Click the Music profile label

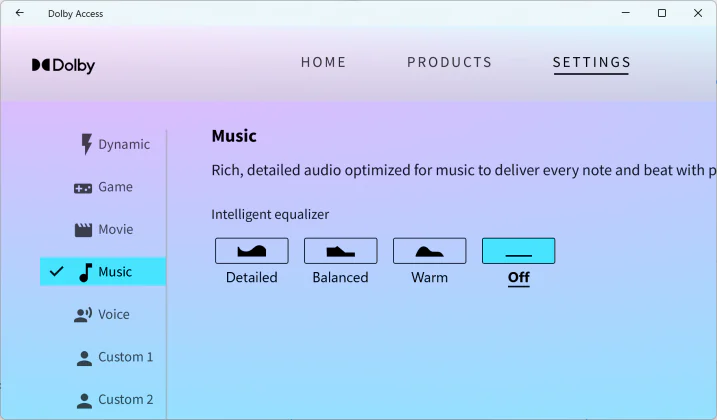(115, 272)
